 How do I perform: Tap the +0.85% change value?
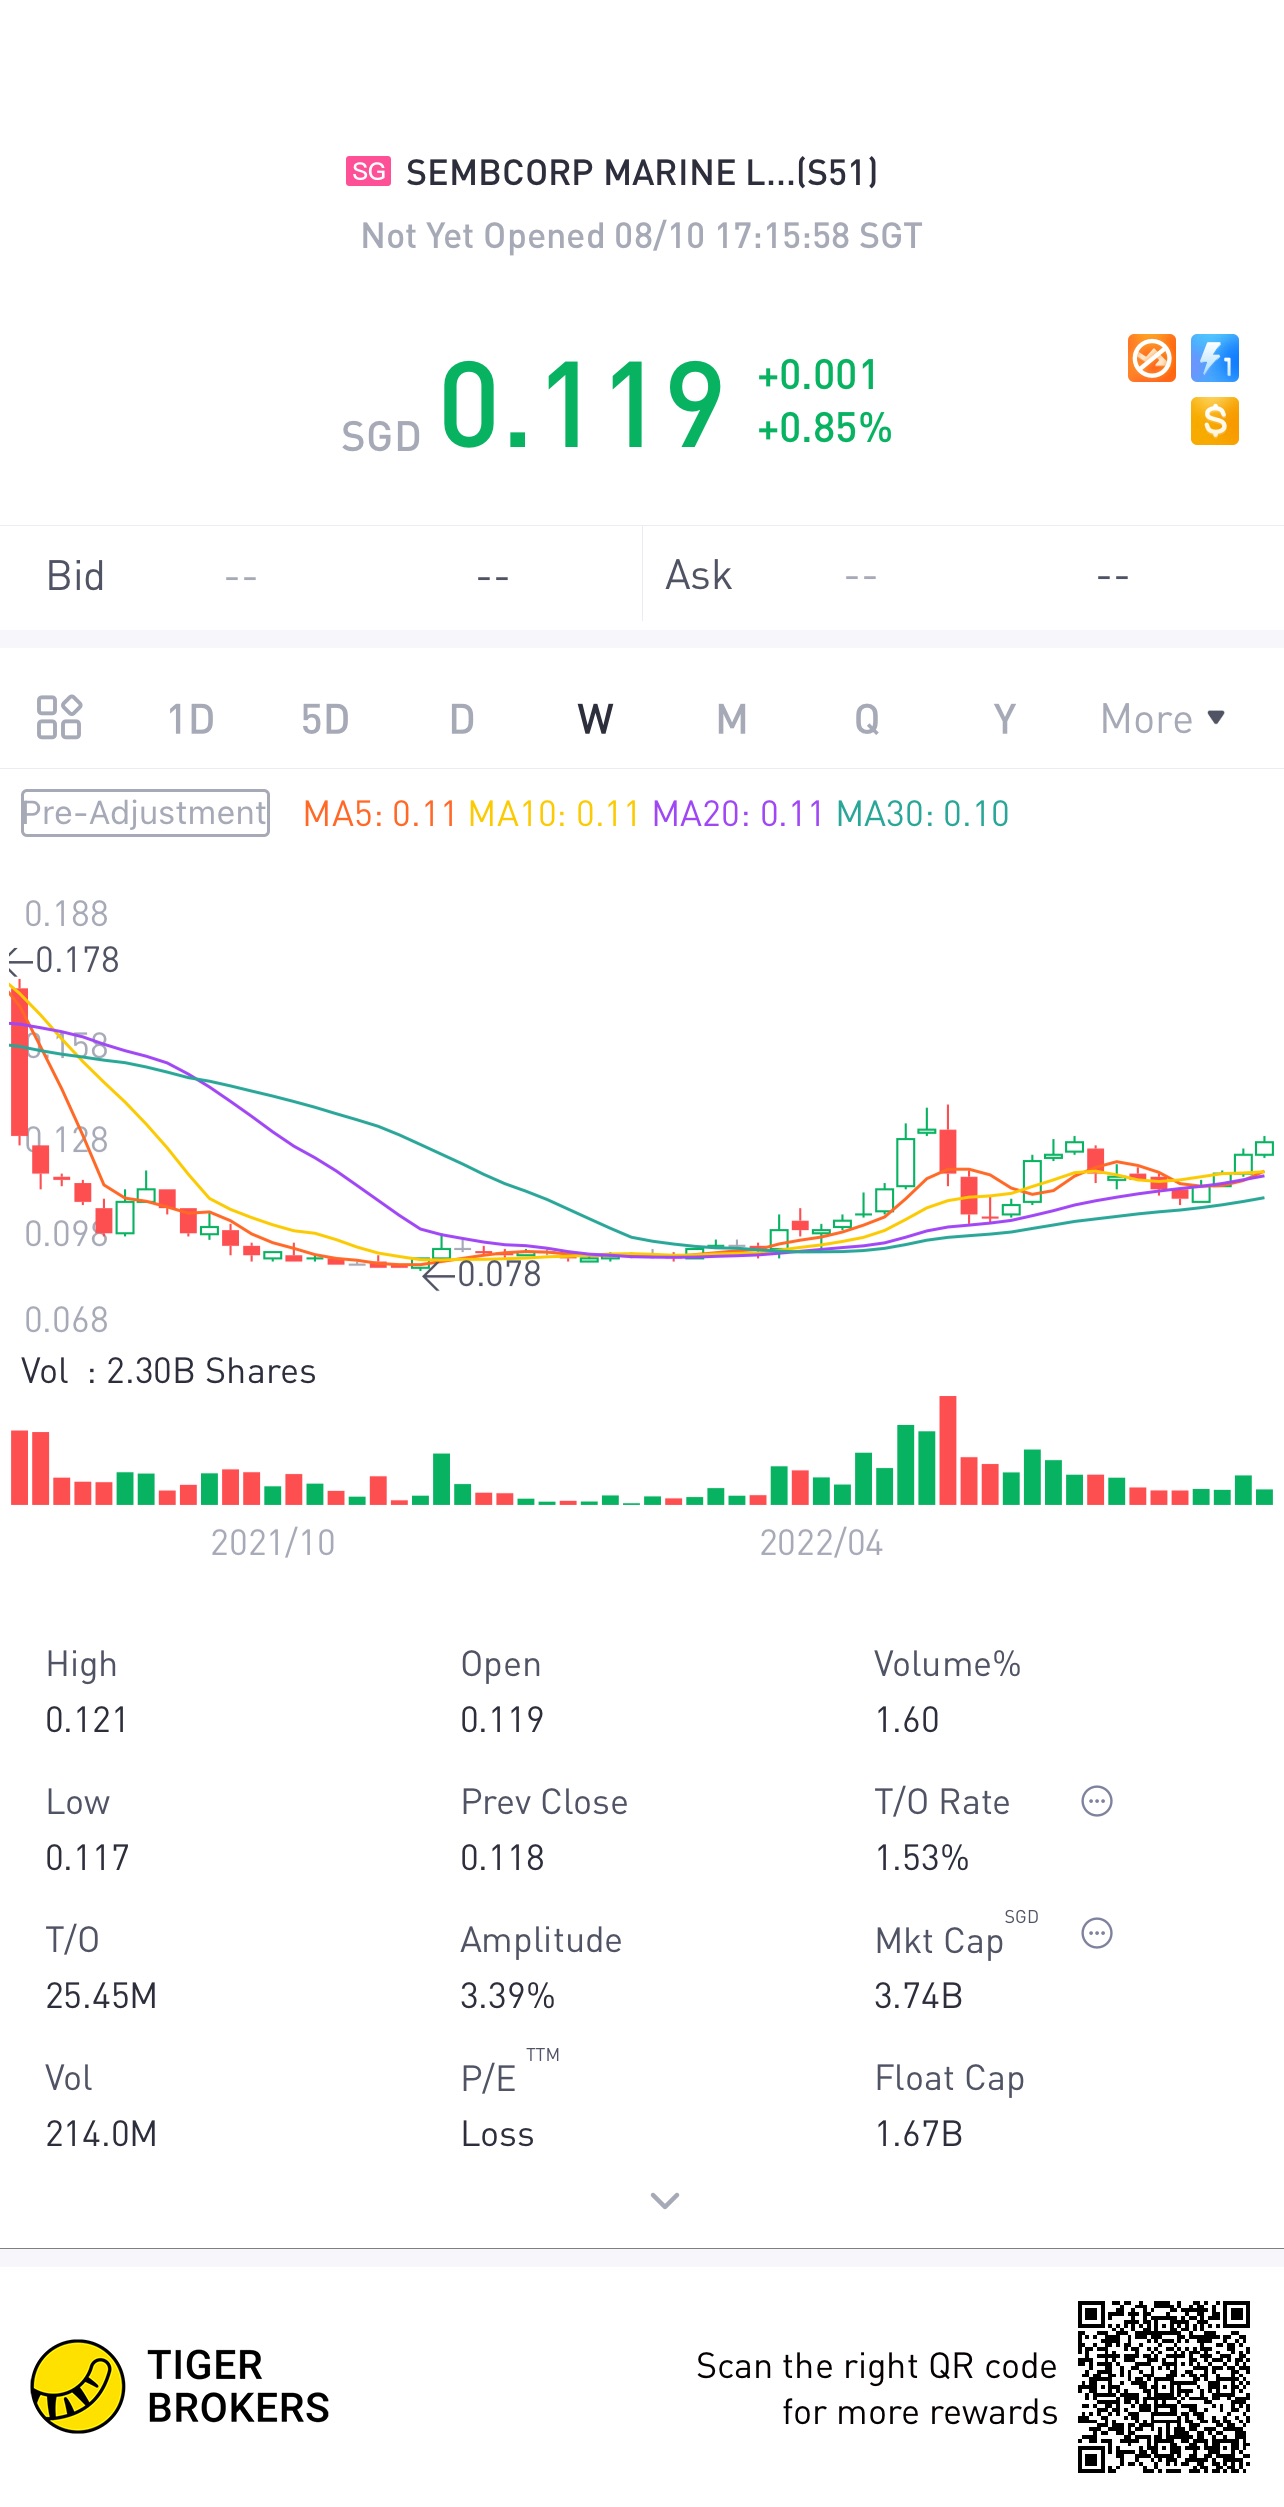825,428
